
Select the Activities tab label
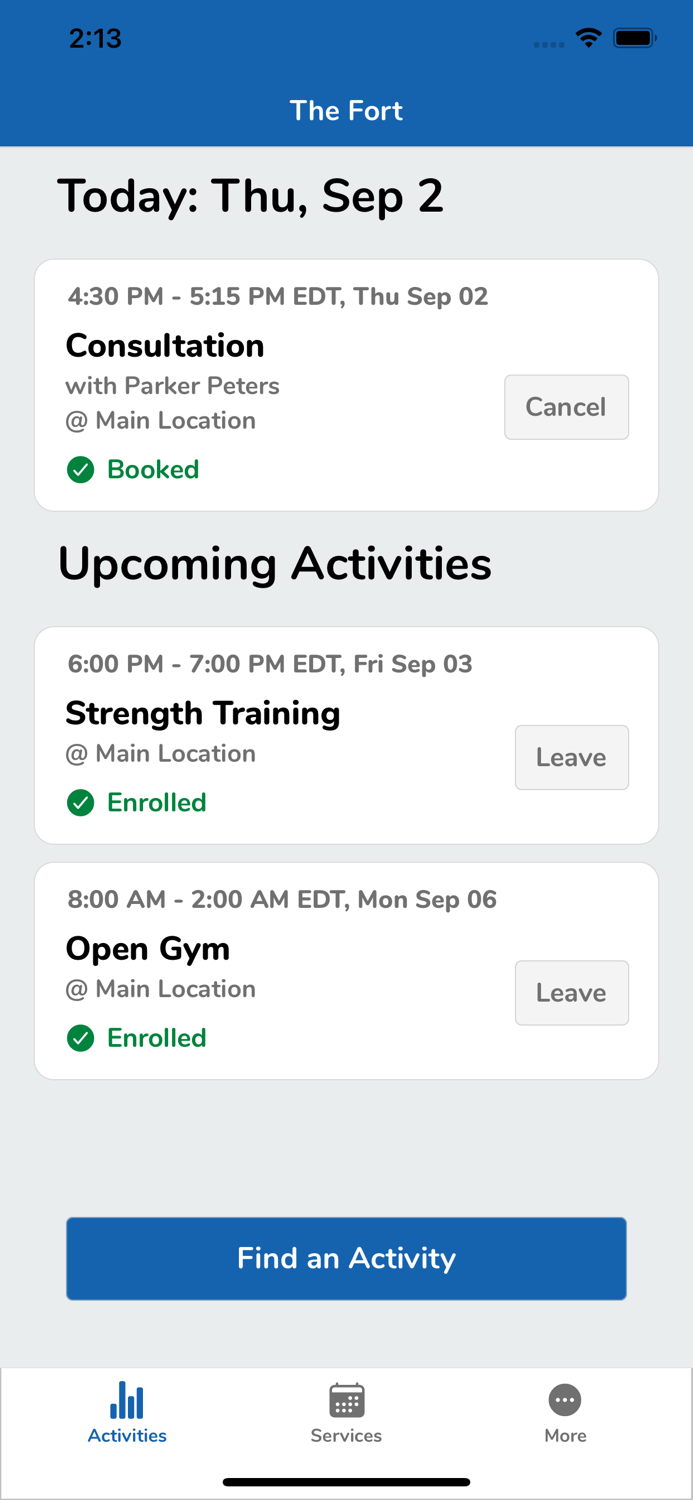(126, 1435)
